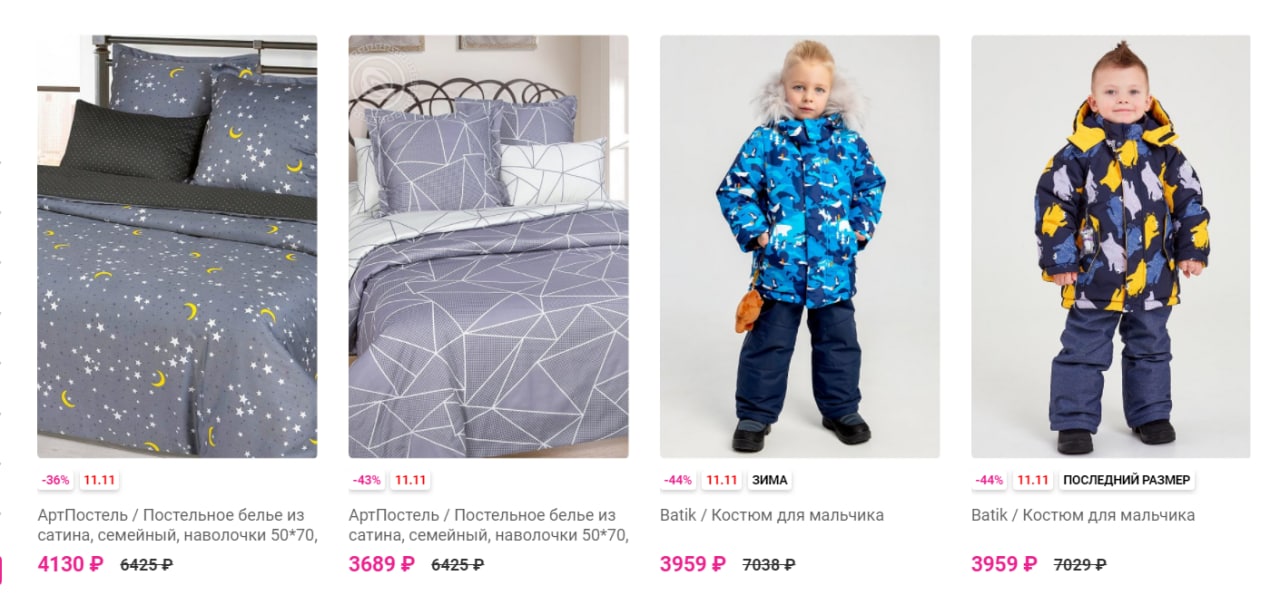Viewport: 1280px width, 605px height.
Task: Click the crossed-out 7029 ₽ price
Action: pyautogui.click(x=1080, y=565)
